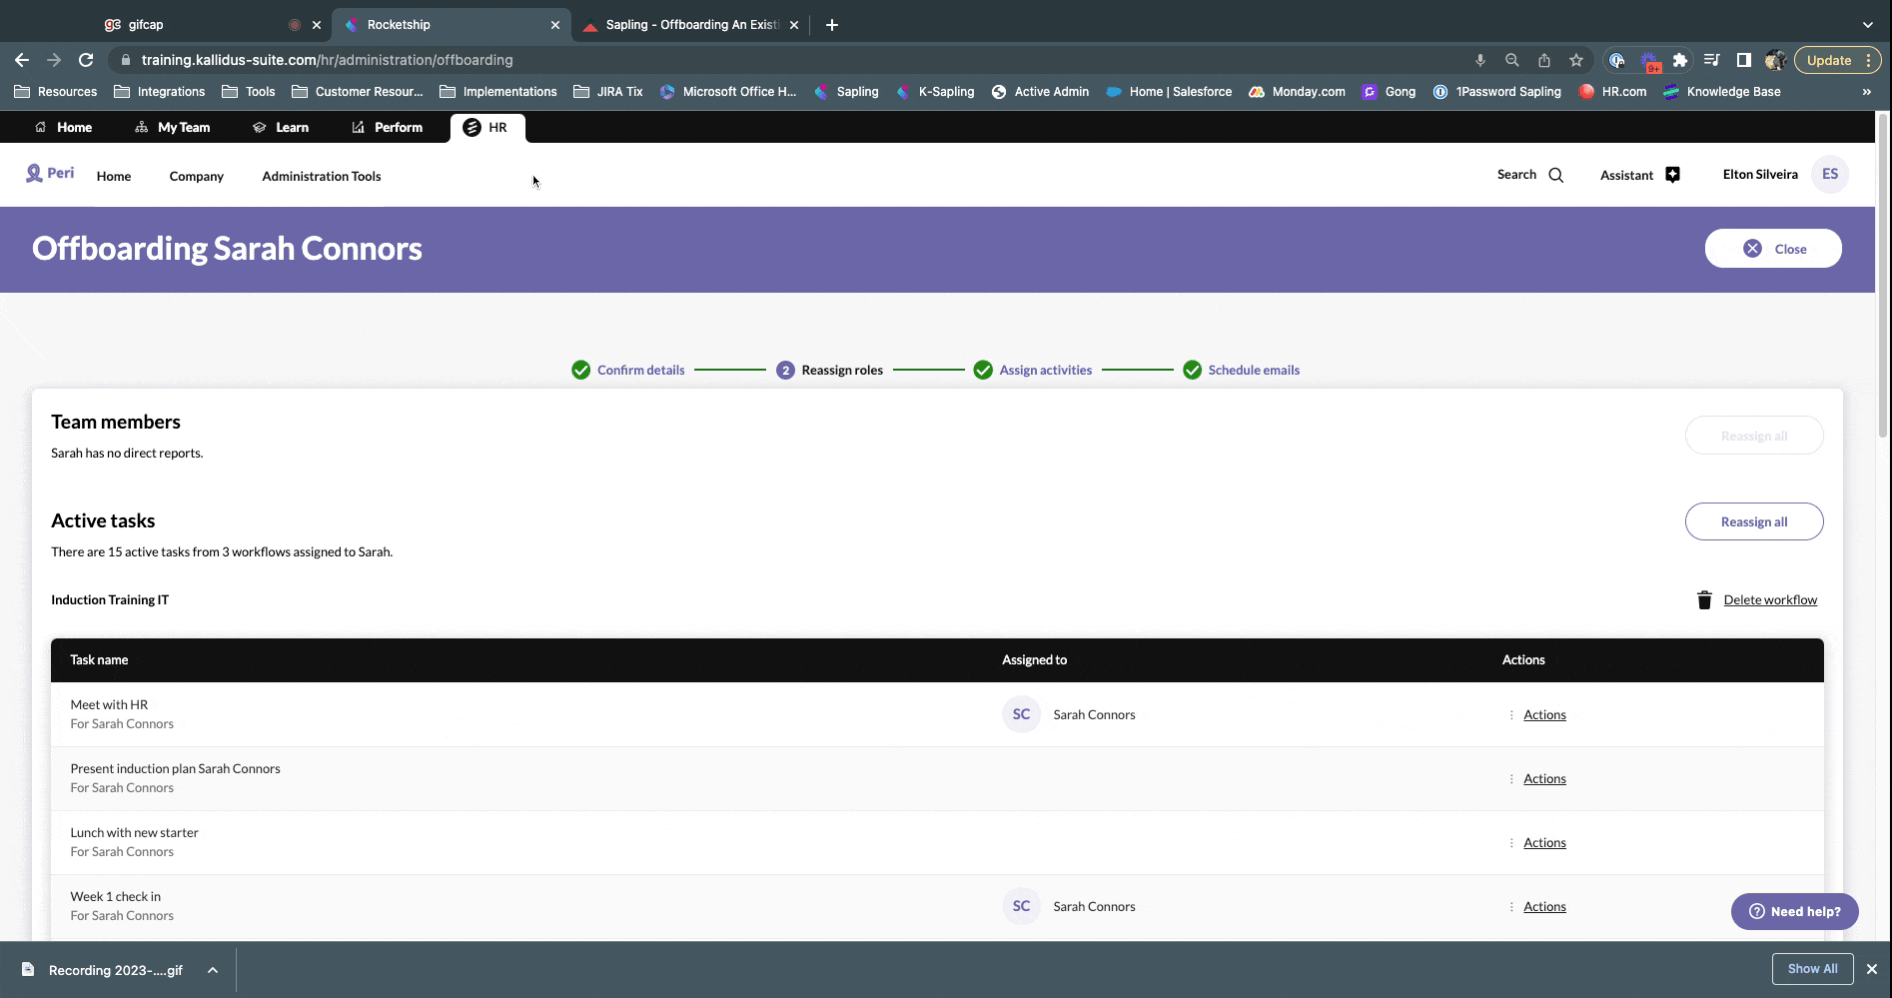Click the delete workflow trash icon
1892x998 pixels.
[1705, 600]
